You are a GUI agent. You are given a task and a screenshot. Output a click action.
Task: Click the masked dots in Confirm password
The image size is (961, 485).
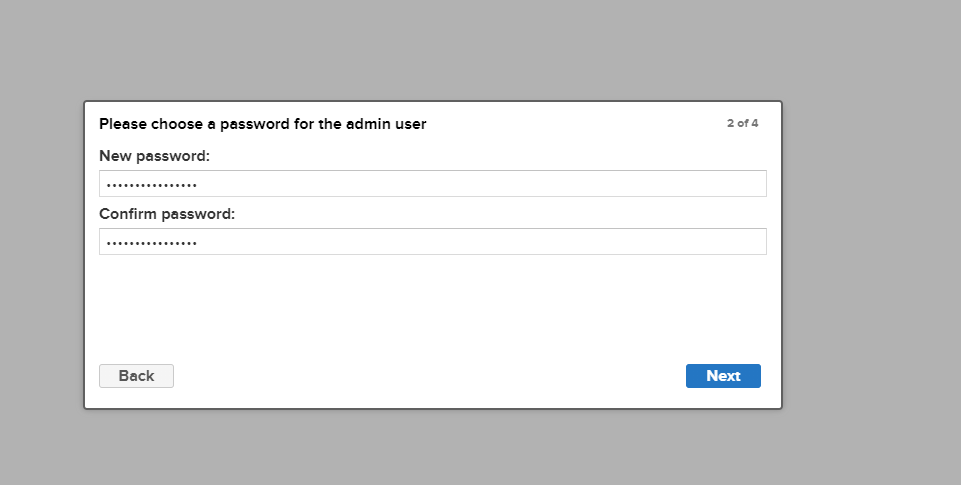(151, 243)
